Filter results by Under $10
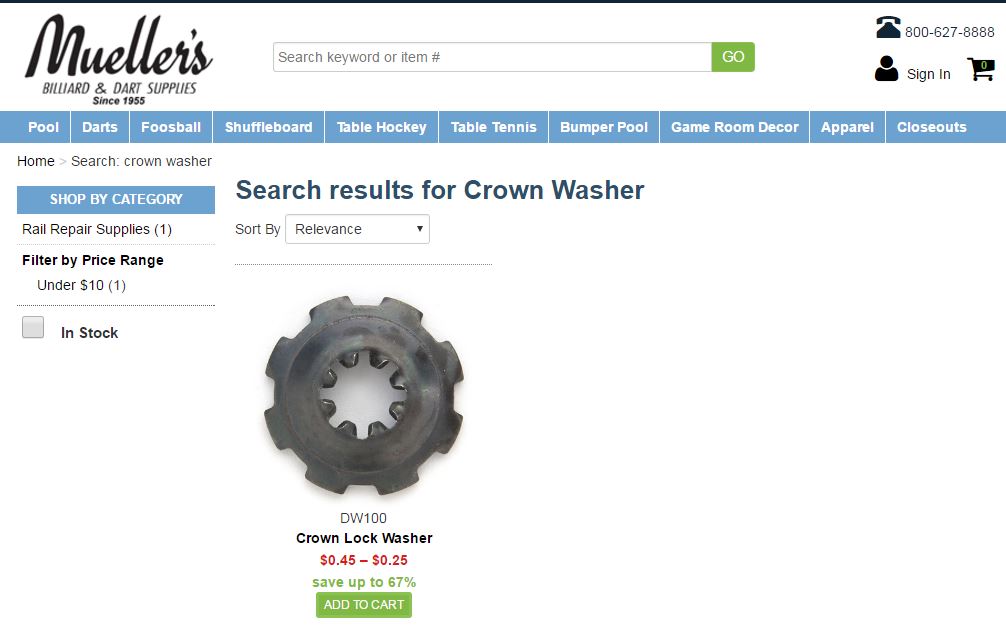The image size is (1006, 630). (x=81, y=285)
